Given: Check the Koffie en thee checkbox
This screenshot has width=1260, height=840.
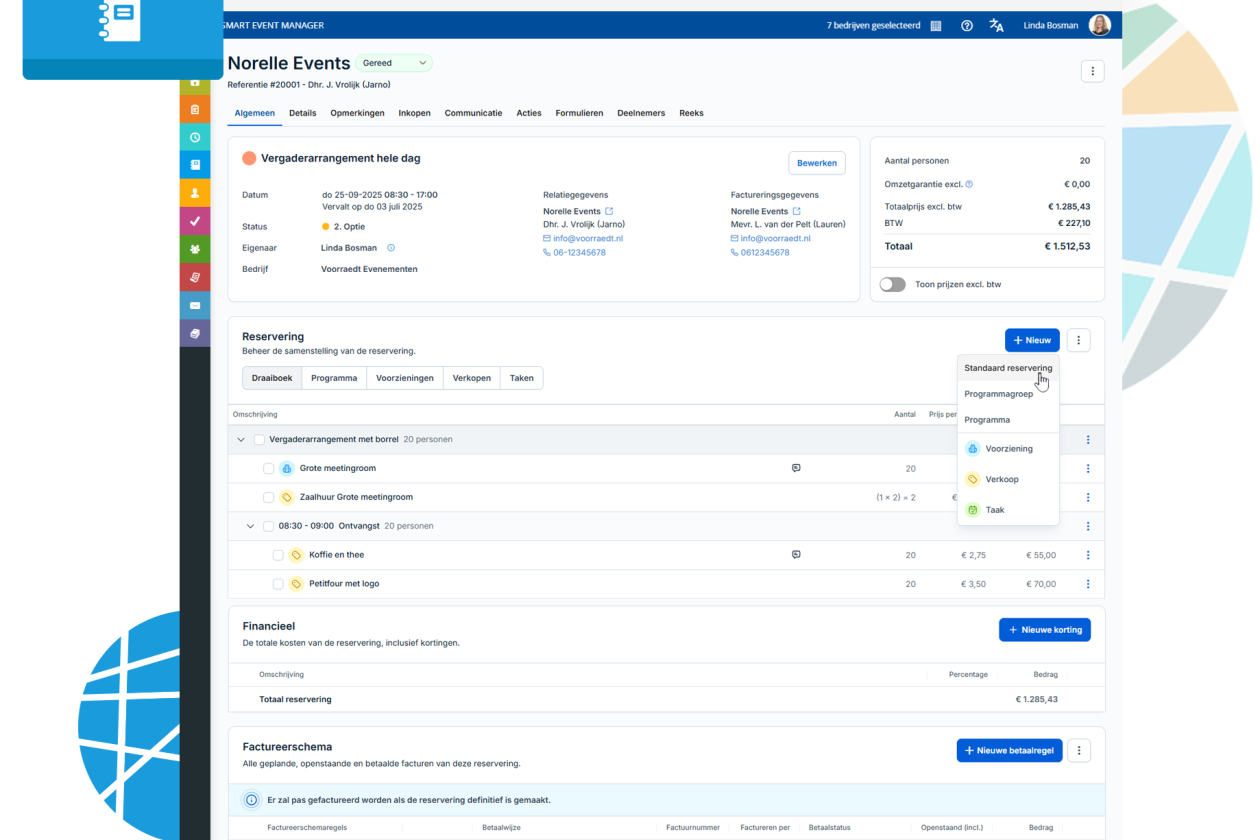Looking at the screenshot, I should tap(278, 554).
